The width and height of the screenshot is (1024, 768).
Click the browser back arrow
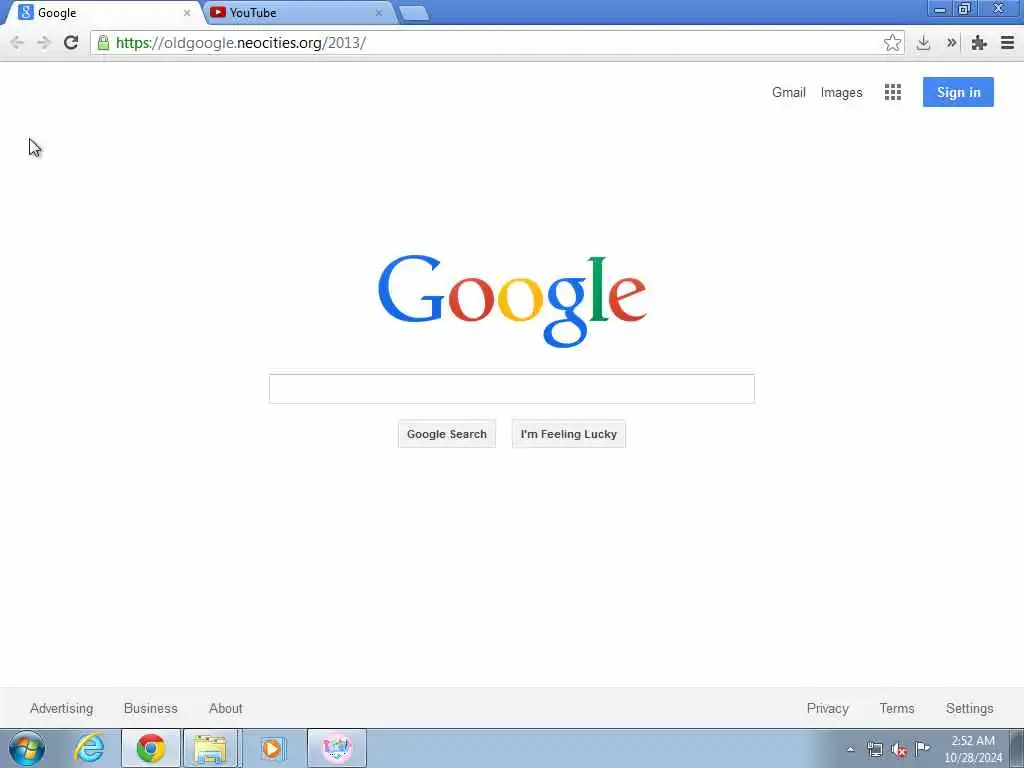click(17, 43)
